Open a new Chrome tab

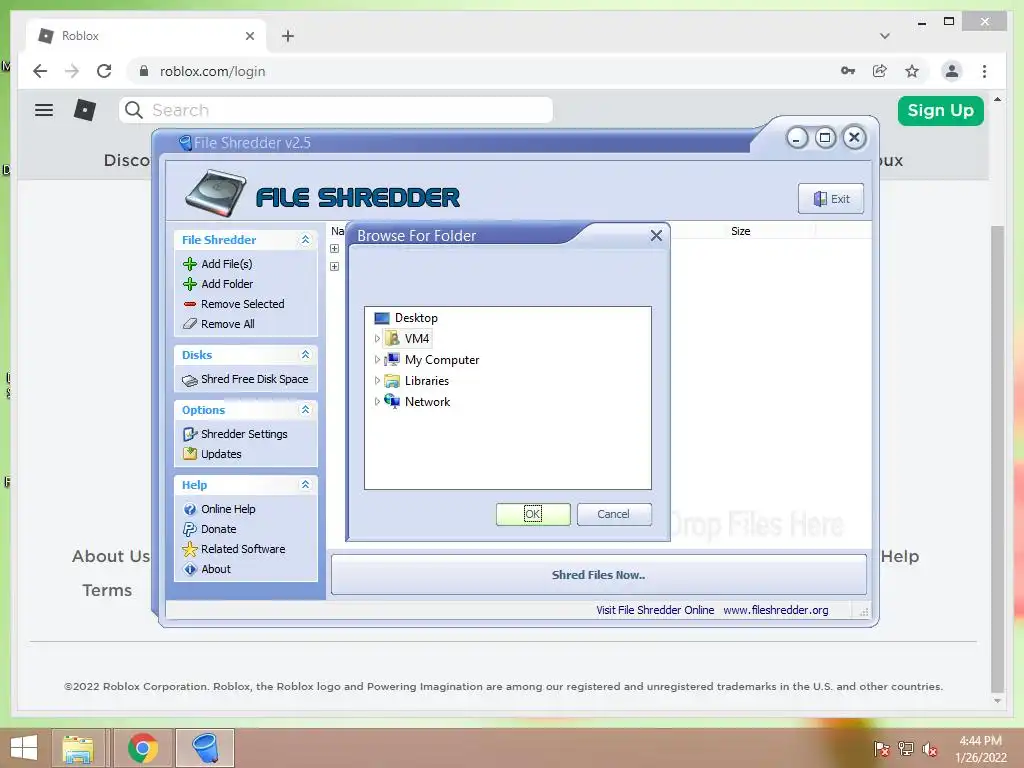(288, 36)
